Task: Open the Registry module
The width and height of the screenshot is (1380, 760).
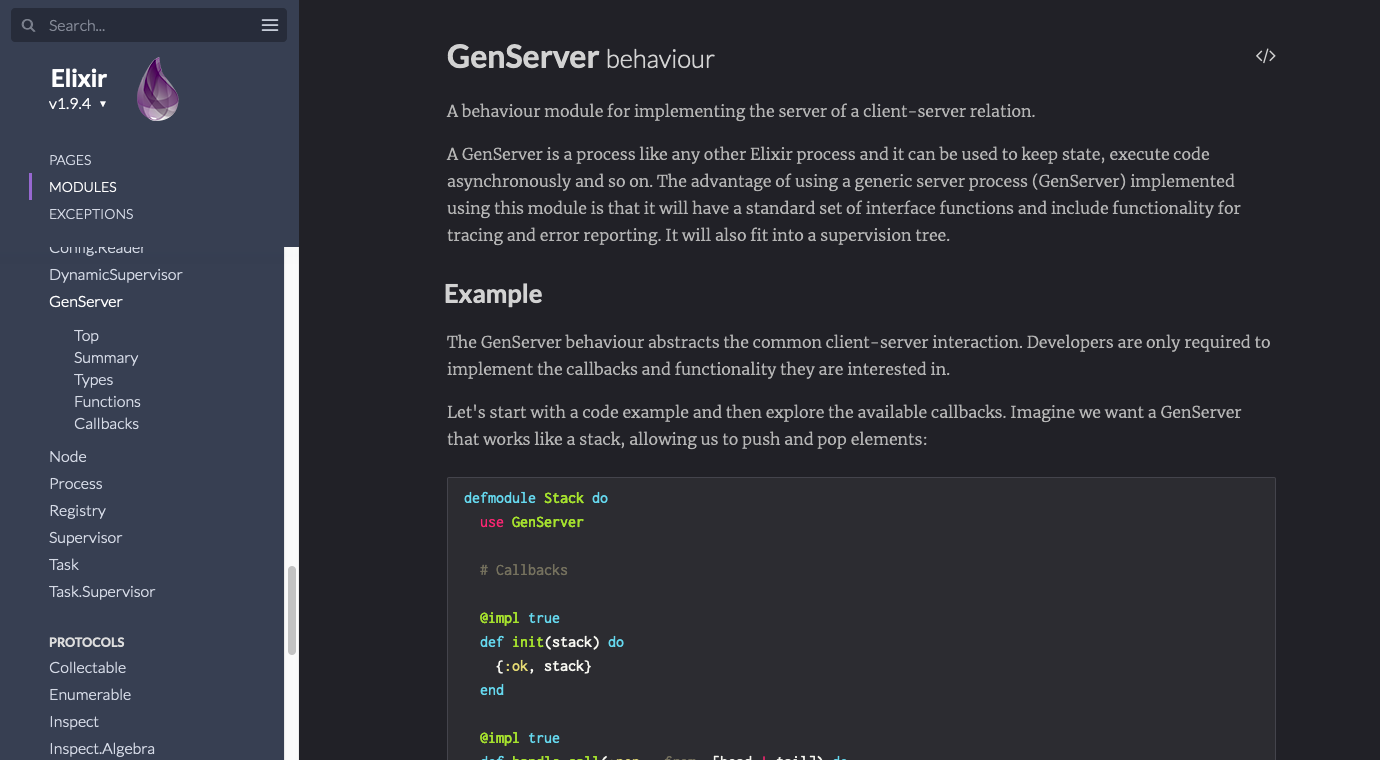Action: (x=77, y=510)
